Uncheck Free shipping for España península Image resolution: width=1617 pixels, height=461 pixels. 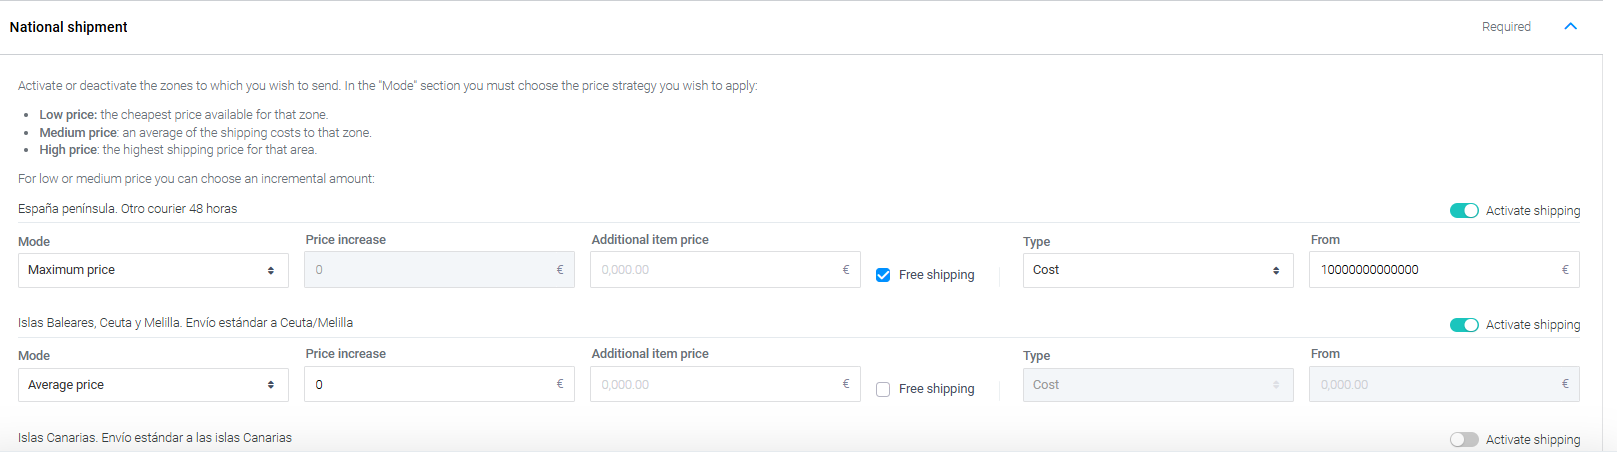pos(883,275)
